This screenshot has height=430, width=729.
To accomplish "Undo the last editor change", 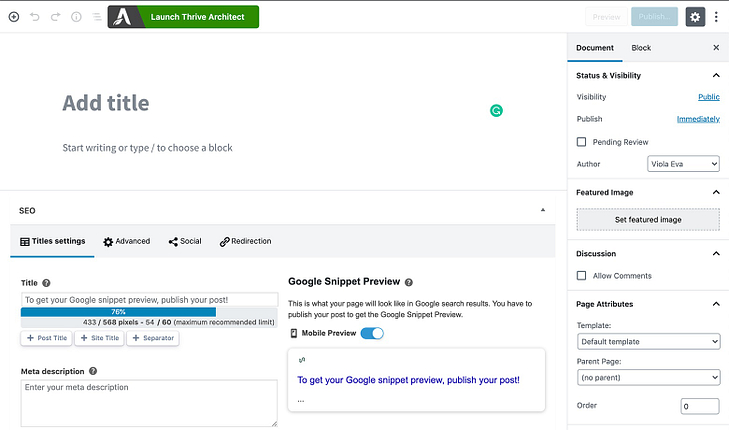I will tap(35, 17).
